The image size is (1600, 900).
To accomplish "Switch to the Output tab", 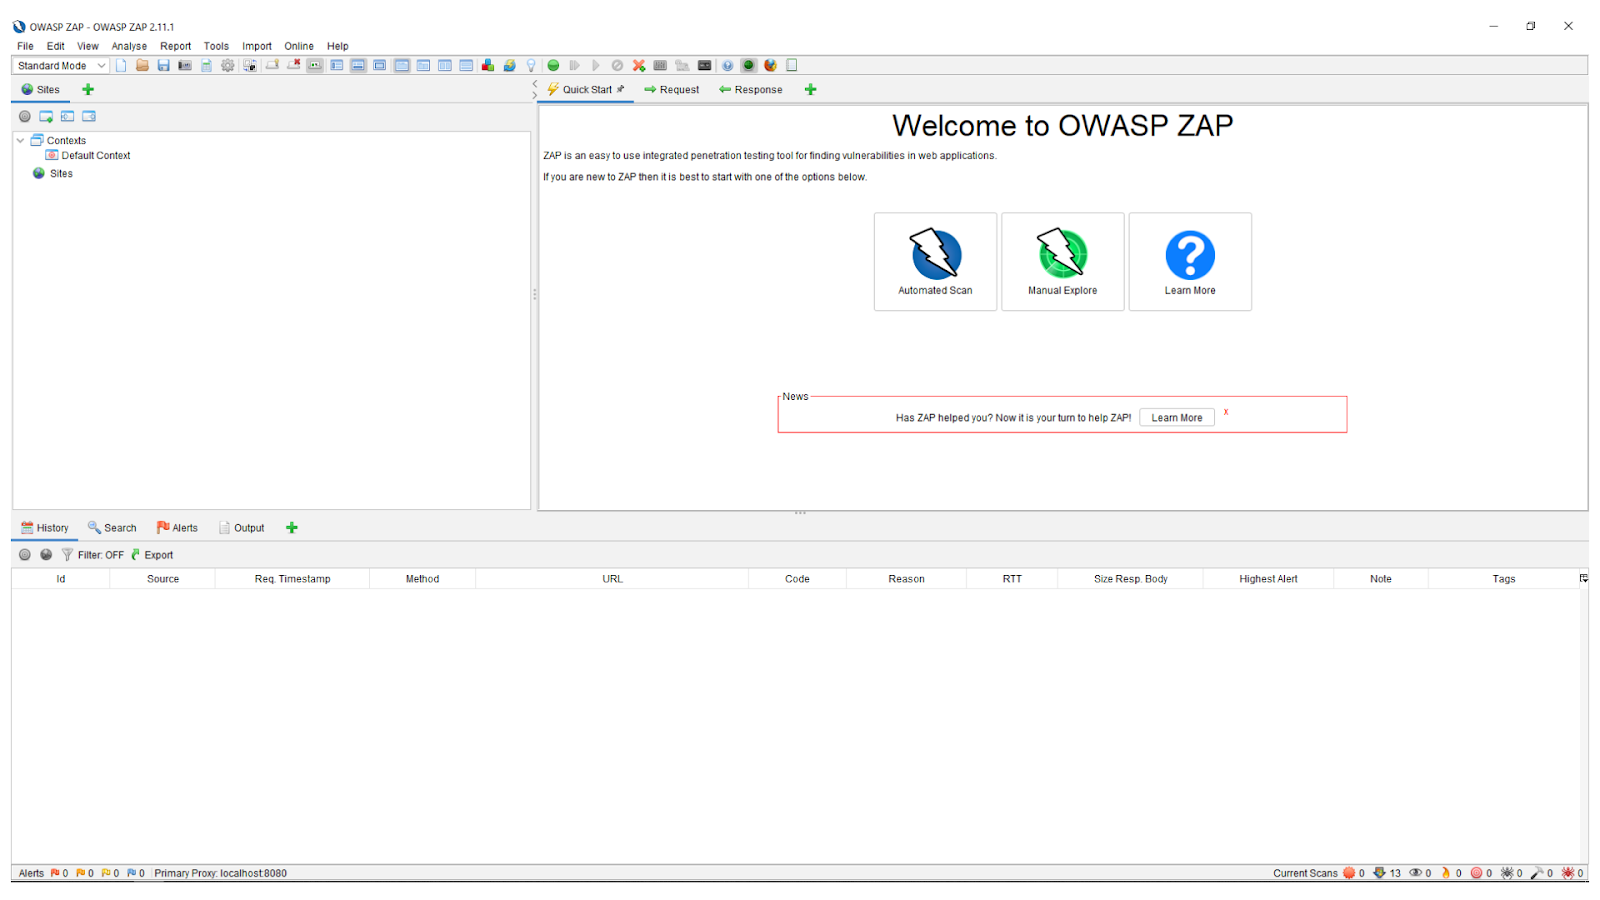I will [242, 527].
